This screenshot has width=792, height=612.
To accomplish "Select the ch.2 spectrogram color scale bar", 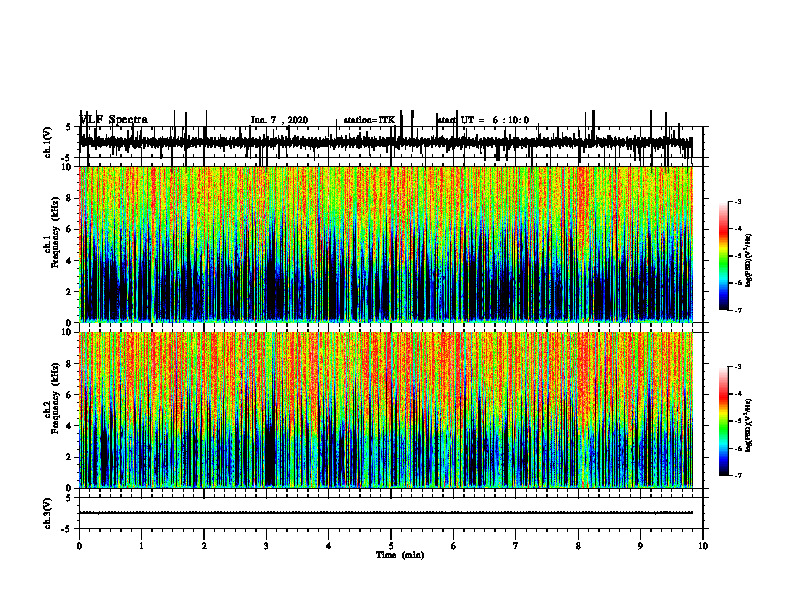I will pos(724,421).
